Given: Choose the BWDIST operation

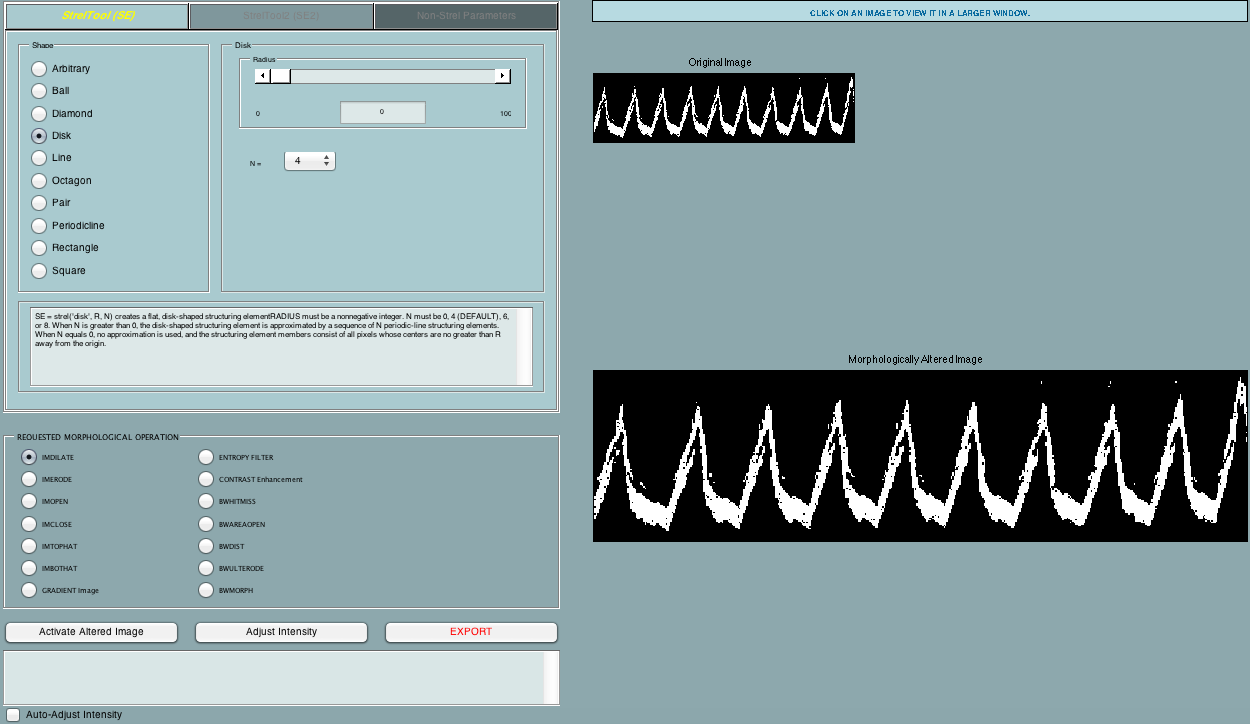Looking at the screenshot, I should coord(205,546).
